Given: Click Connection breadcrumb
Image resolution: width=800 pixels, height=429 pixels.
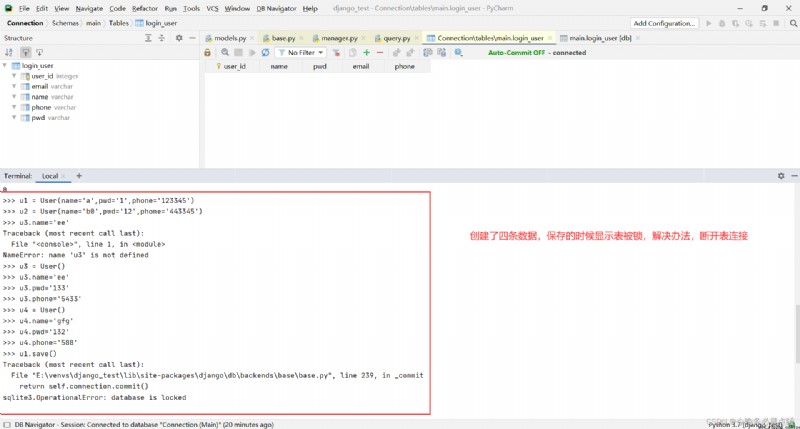Looking at the screenshot, I should pyautogui.click(x=25, y=23).
